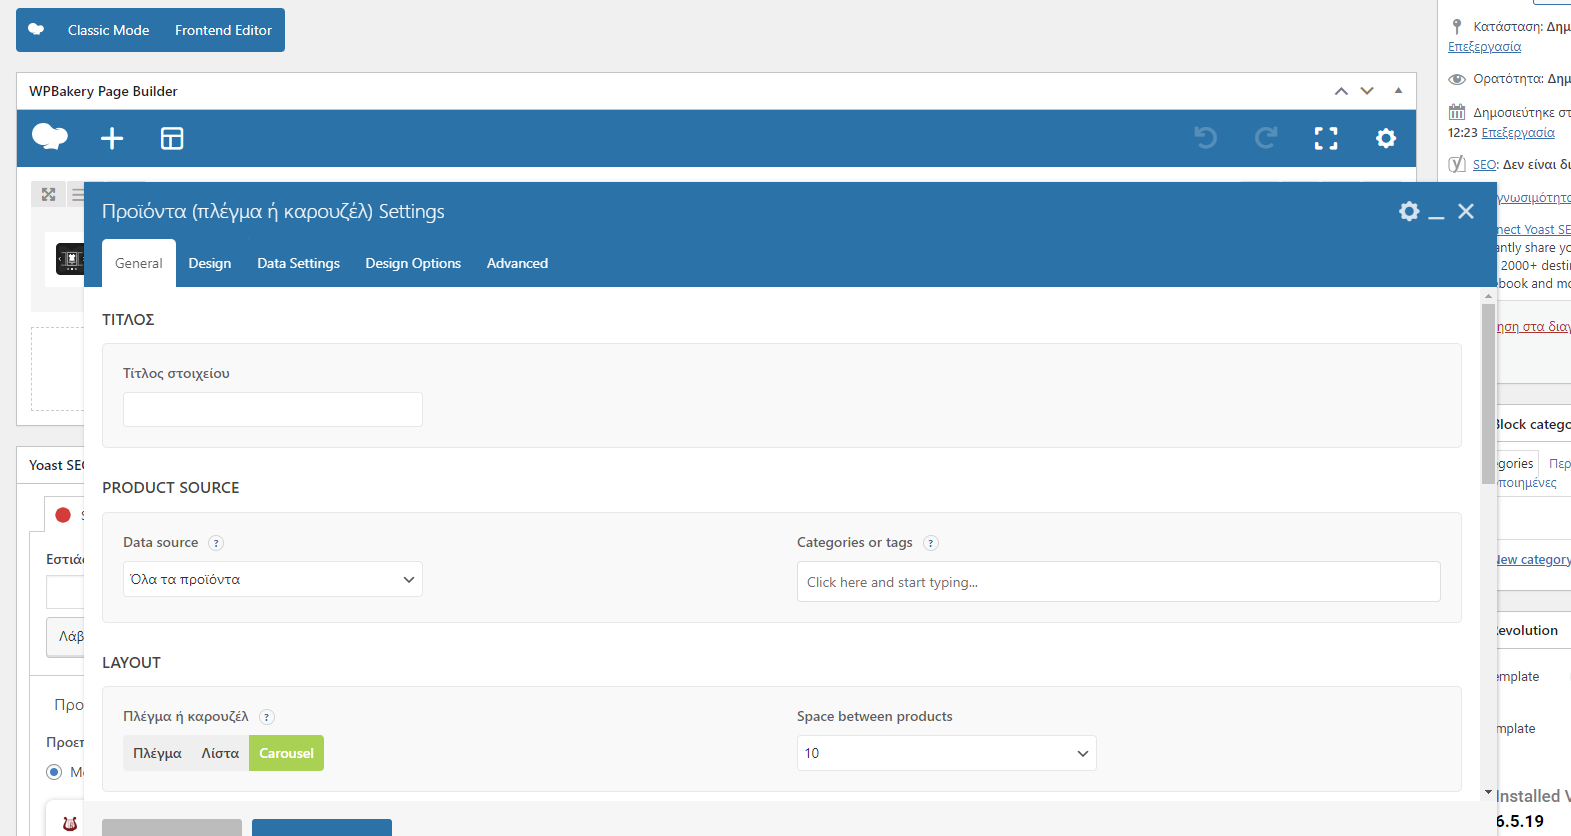The width and height of the screenshot is (1571, 836).
Task: Move WPBakery Page Builder panel down
Action: tap(1367, 91)
